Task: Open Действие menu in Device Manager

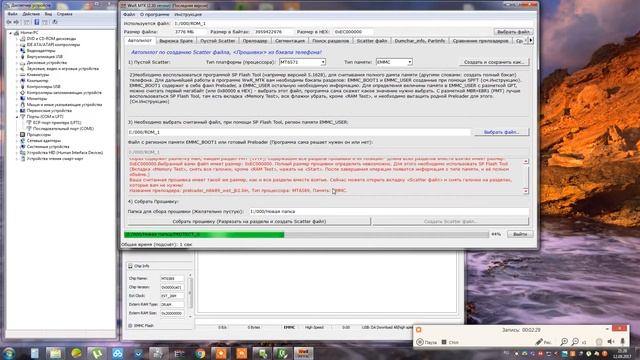Action: [31, 14]
